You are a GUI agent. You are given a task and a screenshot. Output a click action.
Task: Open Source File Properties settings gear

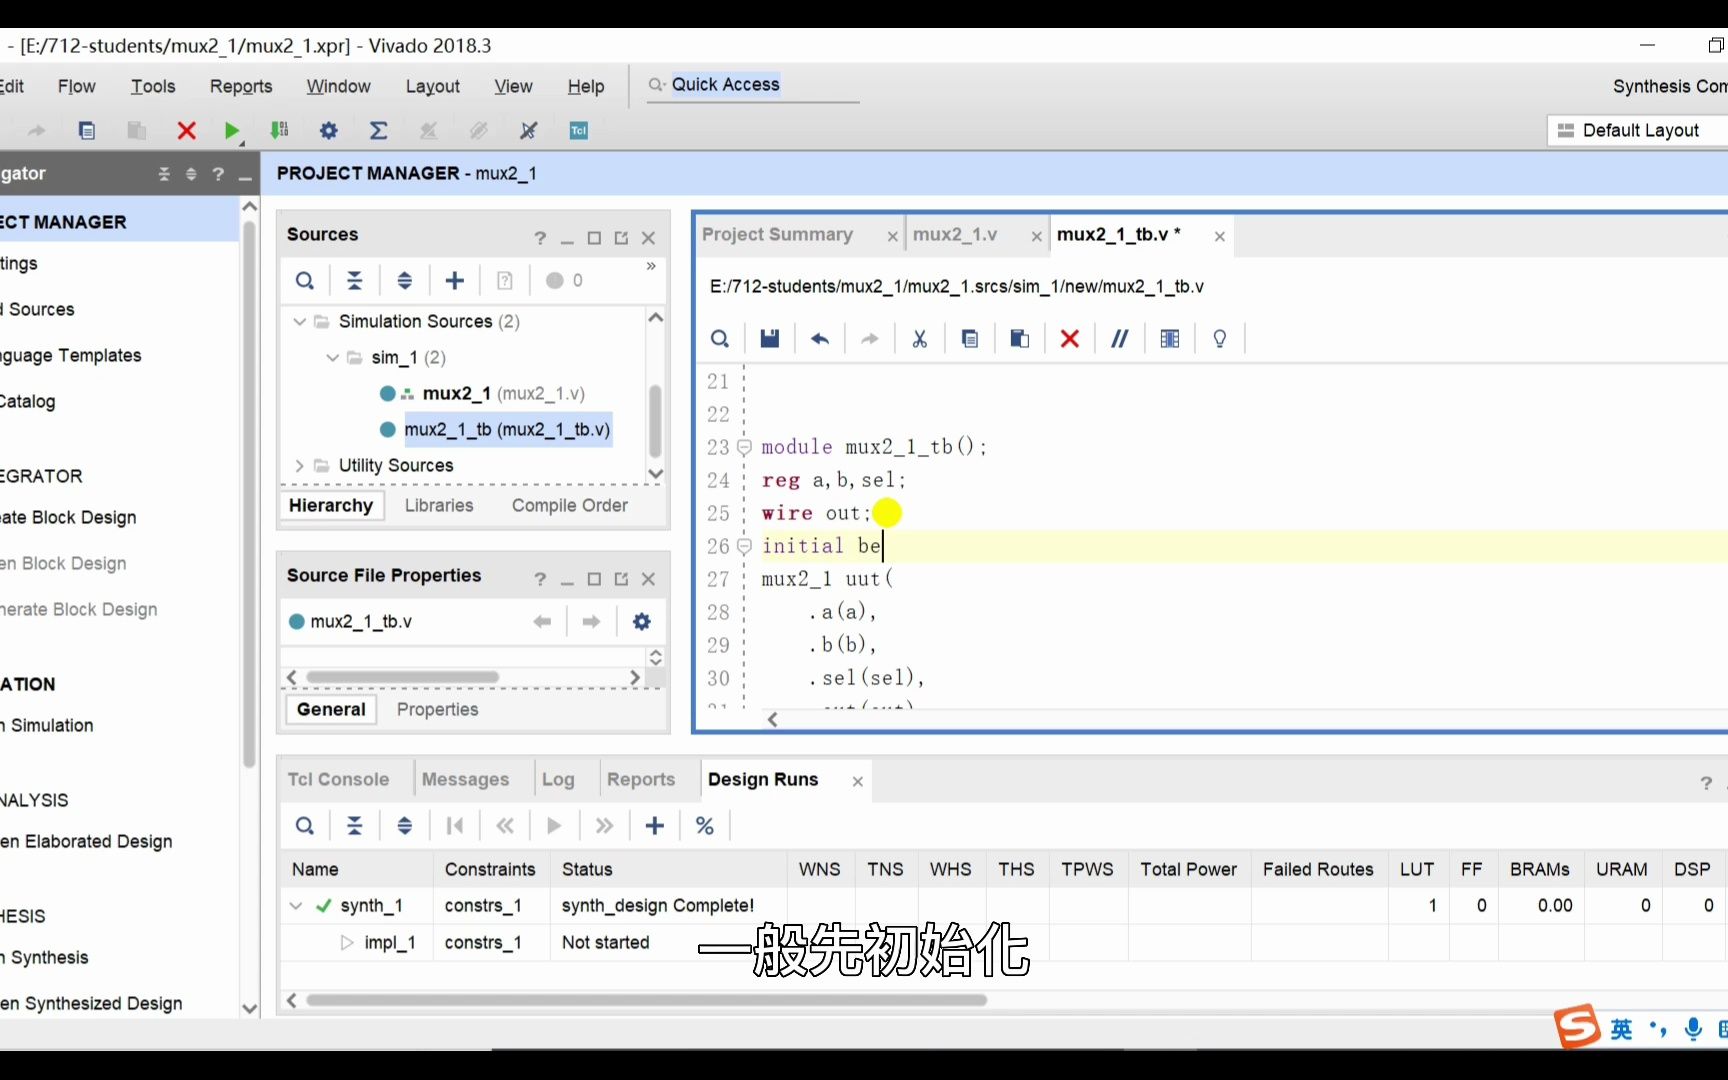coord(642,621)
